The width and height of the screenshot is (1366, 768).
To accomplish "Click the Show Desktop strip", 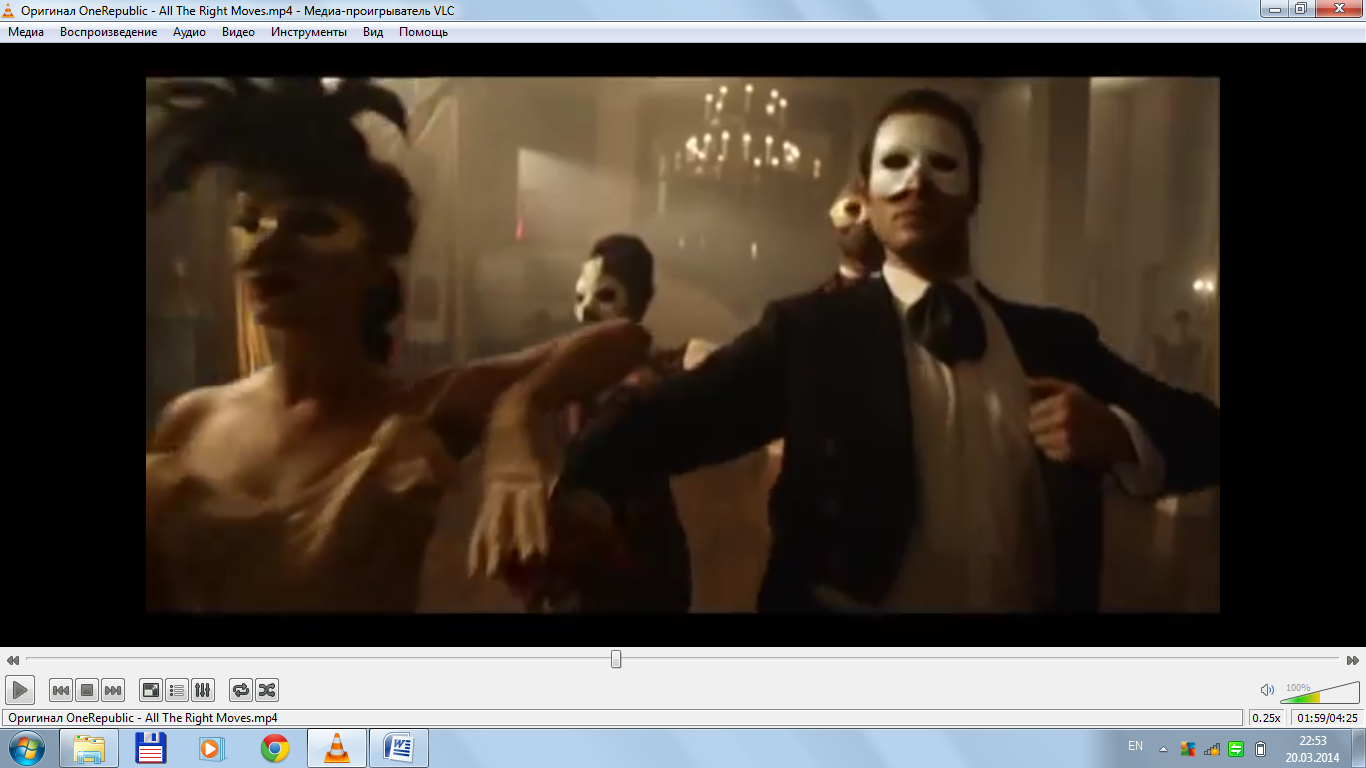I will click(x=1359, y=748).
